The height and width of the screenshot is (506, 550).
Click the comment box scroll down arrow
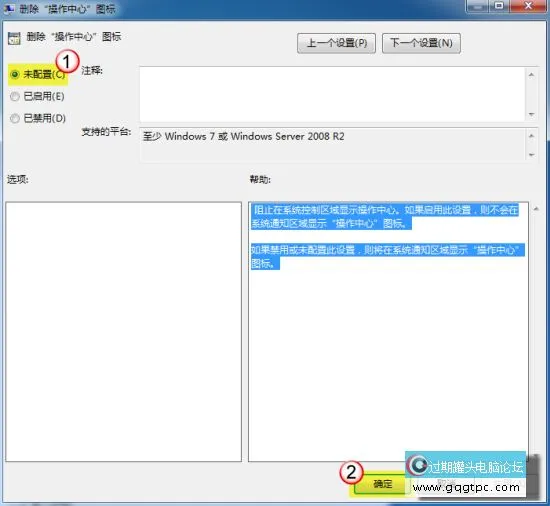531,114
